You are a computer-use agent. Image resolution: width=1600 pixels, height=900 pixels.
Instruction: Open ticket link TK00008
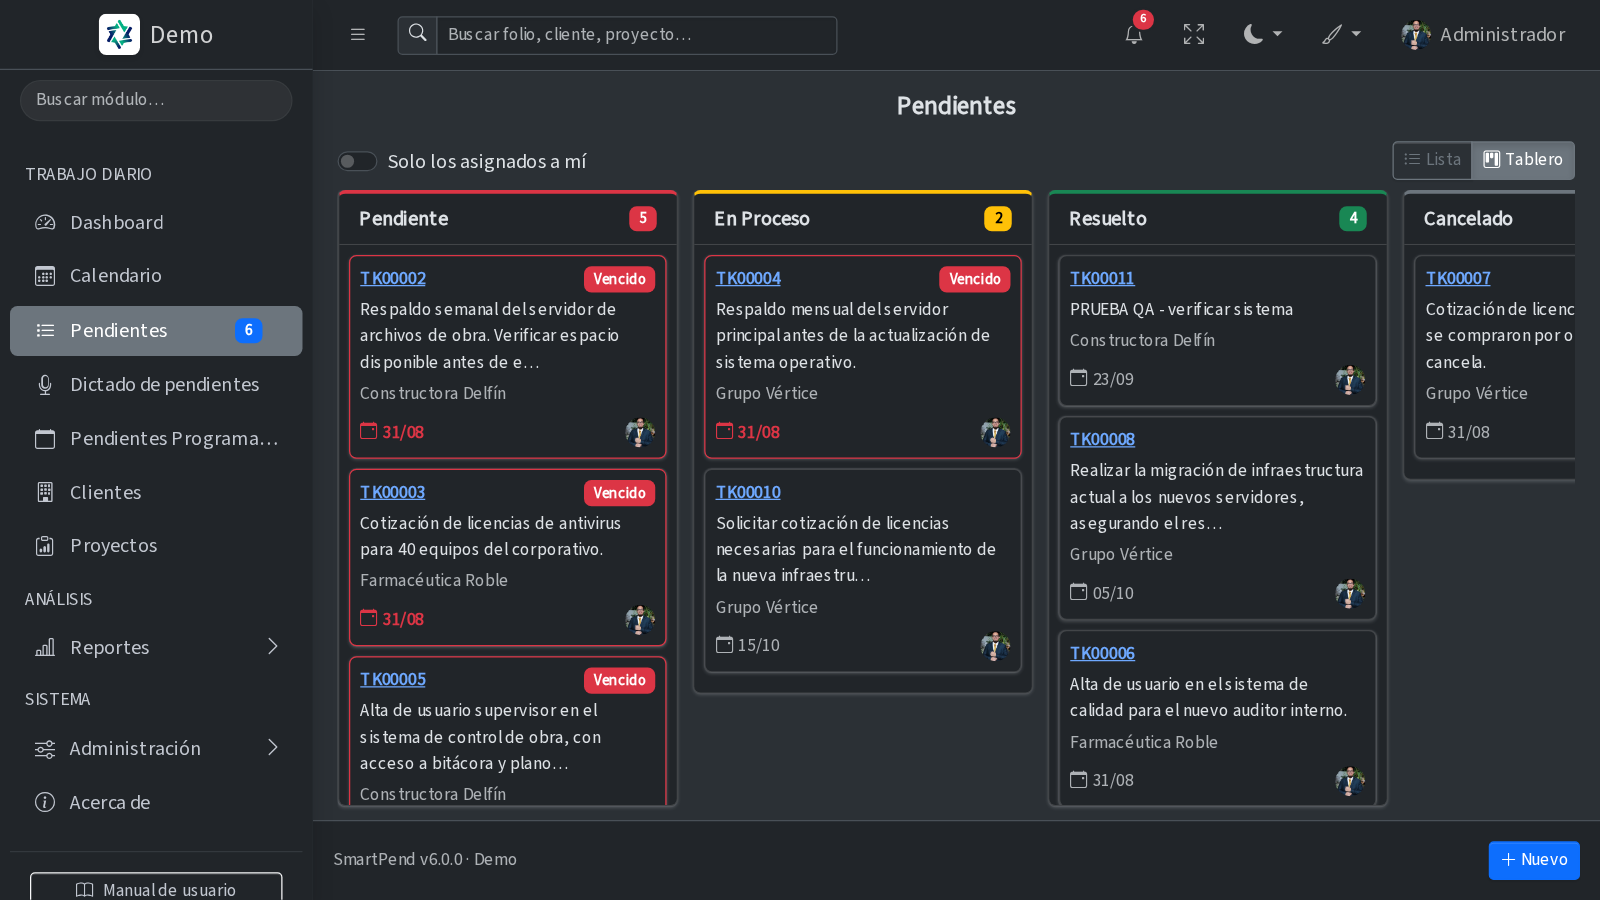pos(1102,440)
